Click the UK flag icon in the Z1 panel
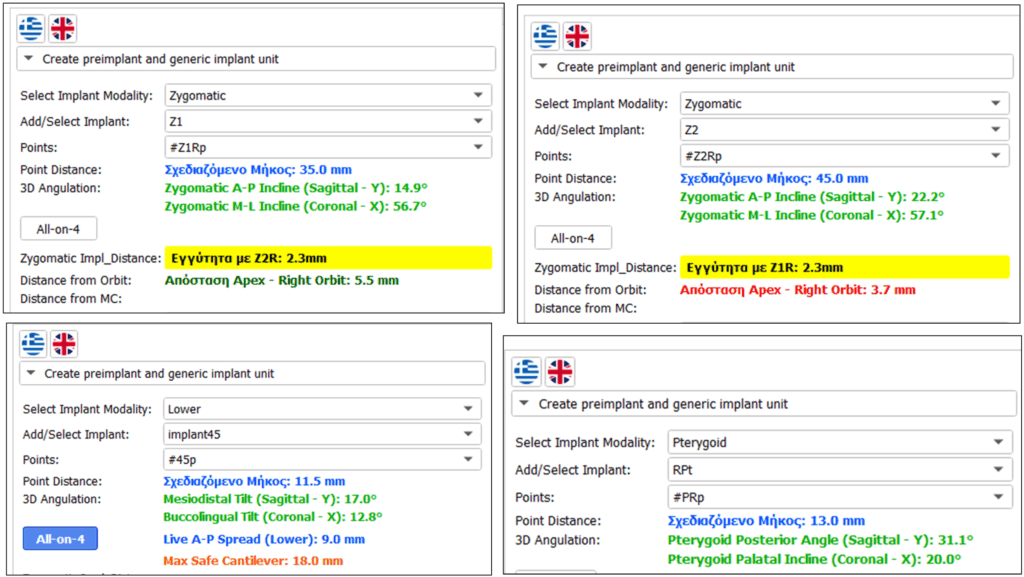Image resolution: width=1024 pixels, height=577 pixels. click(x=63, y=29)
